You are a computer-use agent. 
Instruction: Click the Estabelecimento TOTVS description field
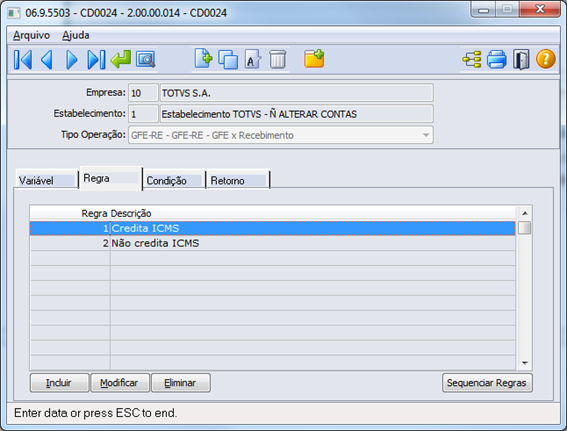tap(297, 114)
